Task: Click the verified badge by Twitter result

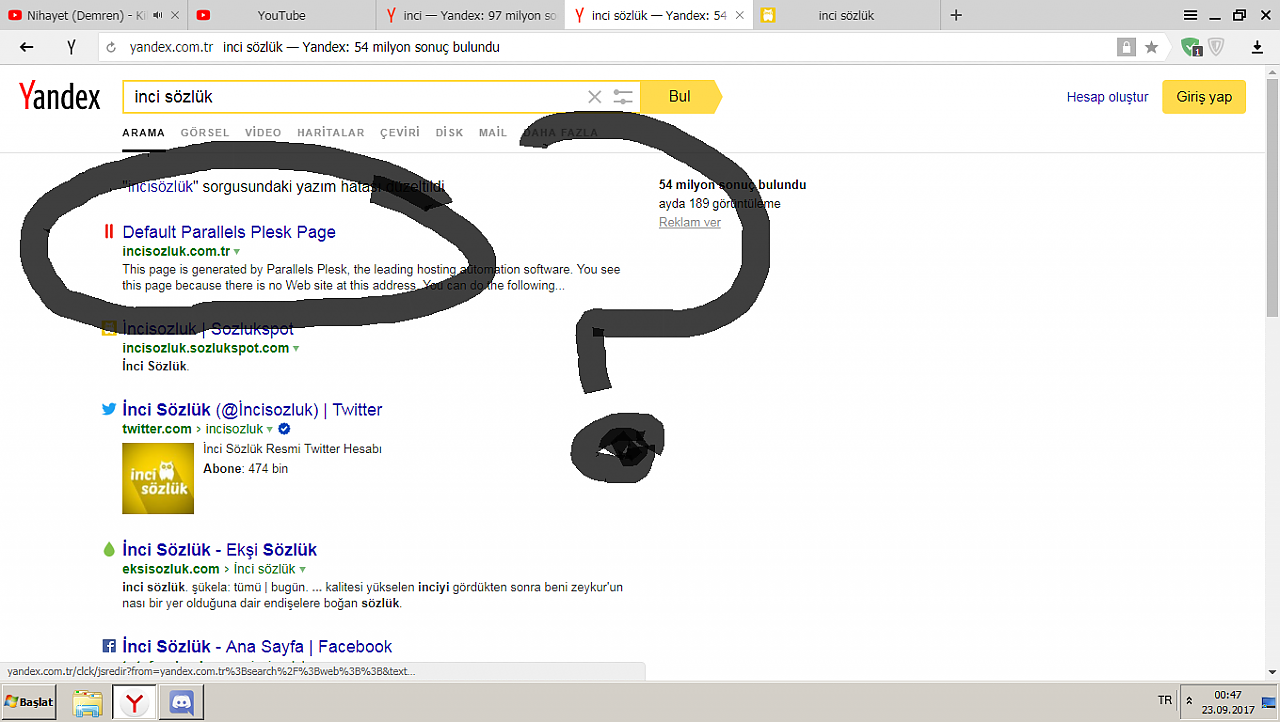Action: tap(284, 429)
